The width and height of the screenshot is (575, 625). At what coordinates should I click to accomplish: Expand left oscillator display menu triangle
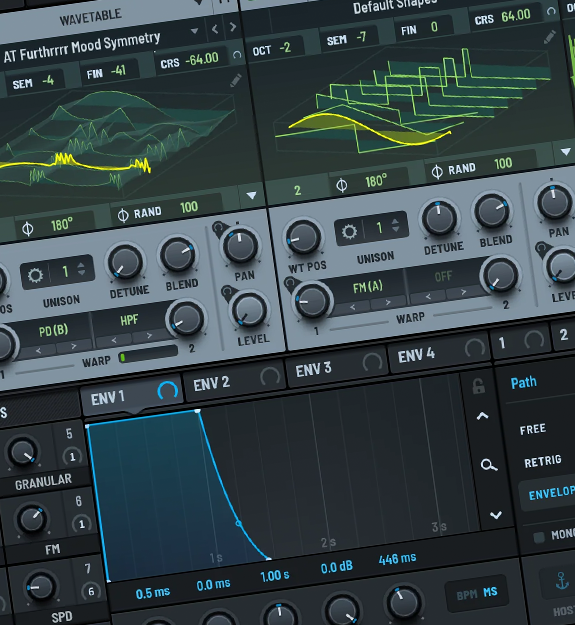click(x=251, y=195)
